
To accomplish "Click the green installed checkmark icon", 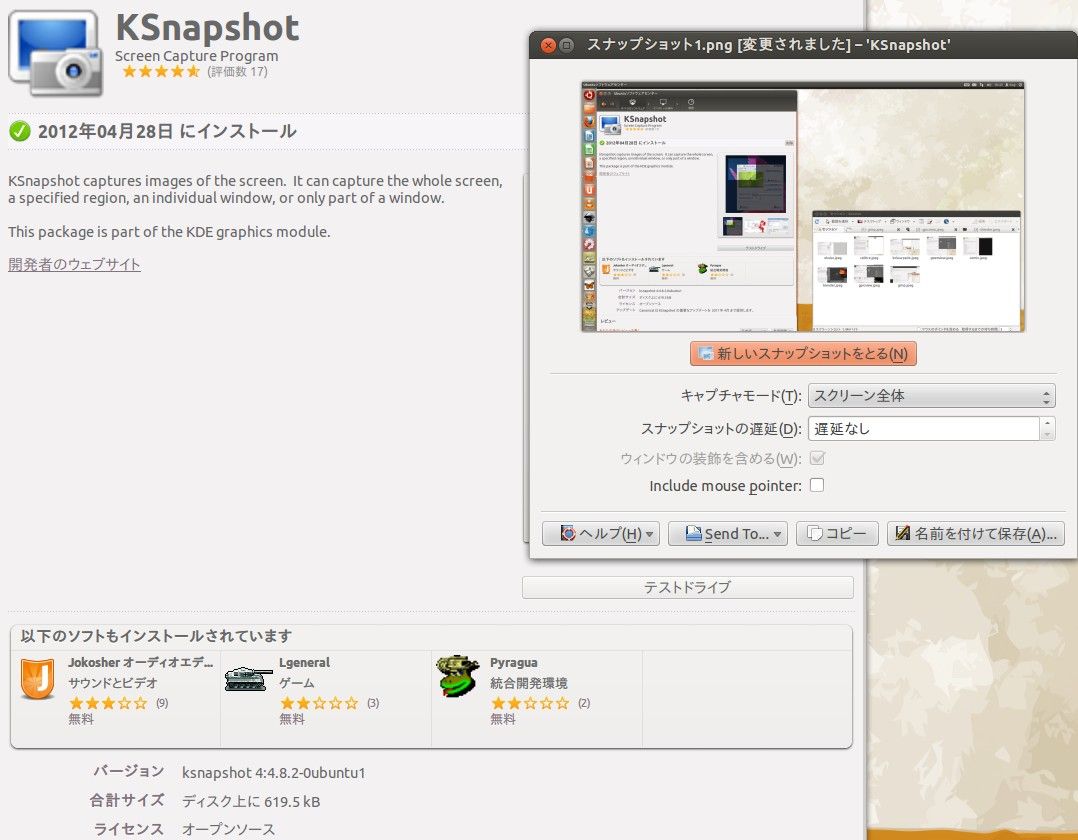I will [x=20, y=131].
